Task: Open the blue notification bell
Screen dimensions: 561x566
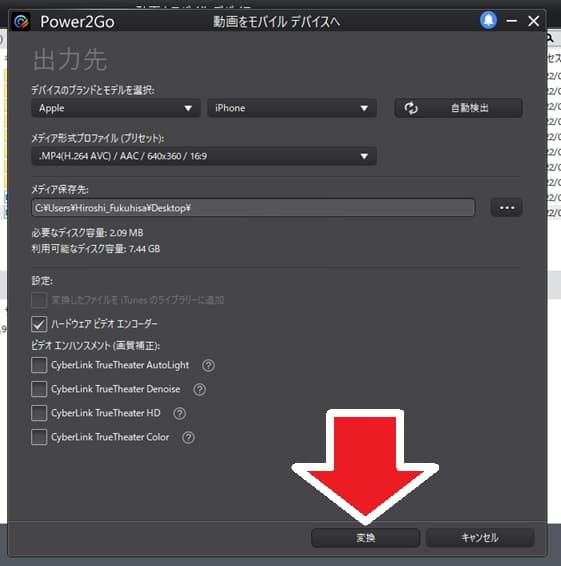Action: (x=488, y=21)
